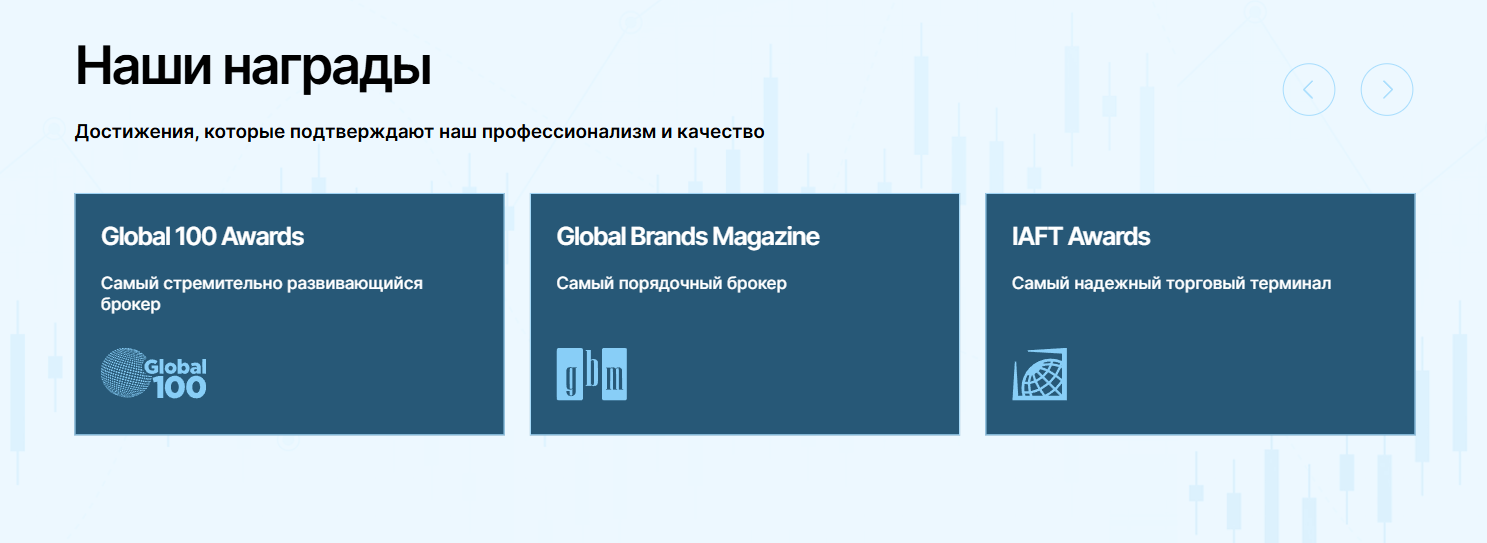
Task: Select text 'Самый надежный торговый терминал'
Action: click(1171, 283)
